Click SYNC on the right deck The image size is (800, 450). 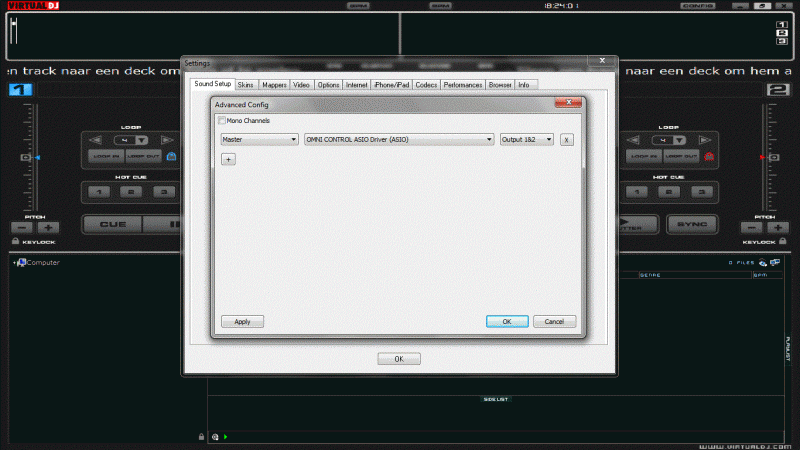coord(692,224)
